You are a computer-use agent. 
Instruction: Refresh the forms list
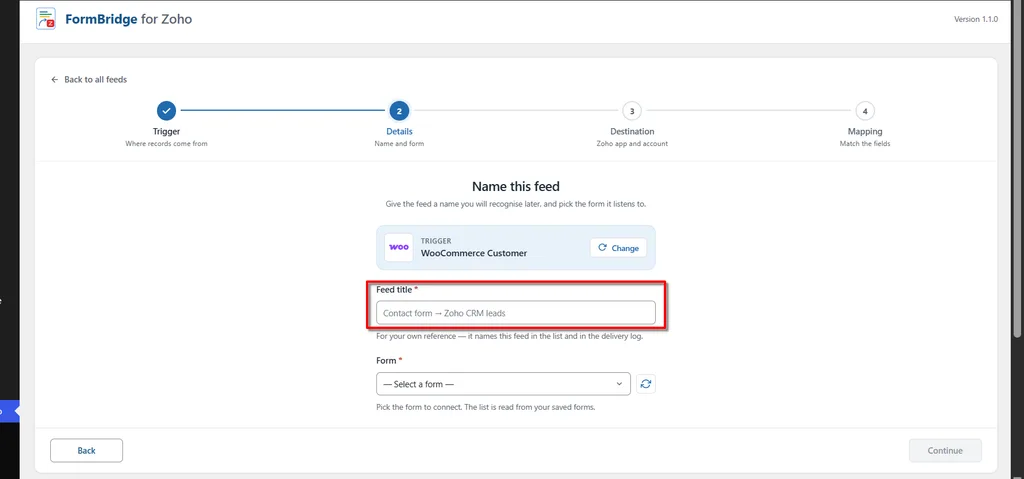click(x=645, y=384)
